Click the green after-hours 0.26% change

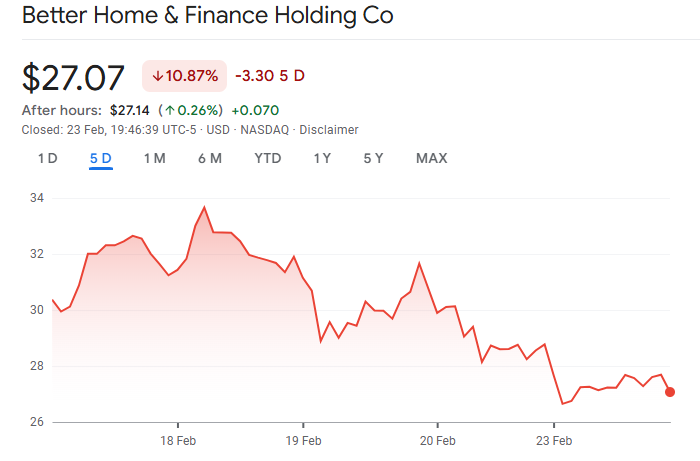[x=194, y=110]
